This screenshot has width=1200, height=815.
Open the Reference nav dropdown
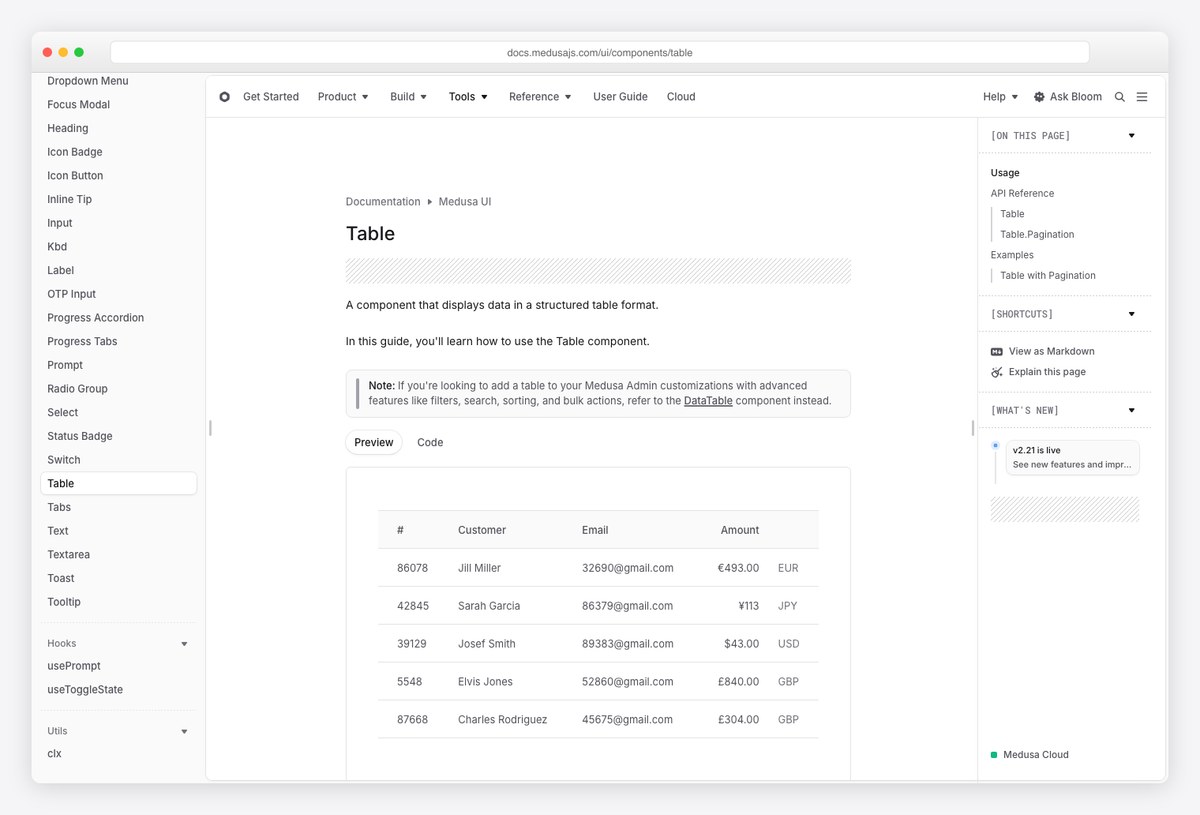[x=540, y=97]
